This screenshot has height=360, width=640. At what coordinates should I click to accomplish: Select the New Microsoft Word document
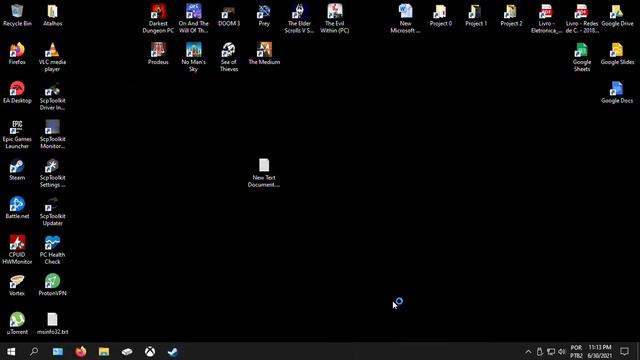[x=405, y=19]
